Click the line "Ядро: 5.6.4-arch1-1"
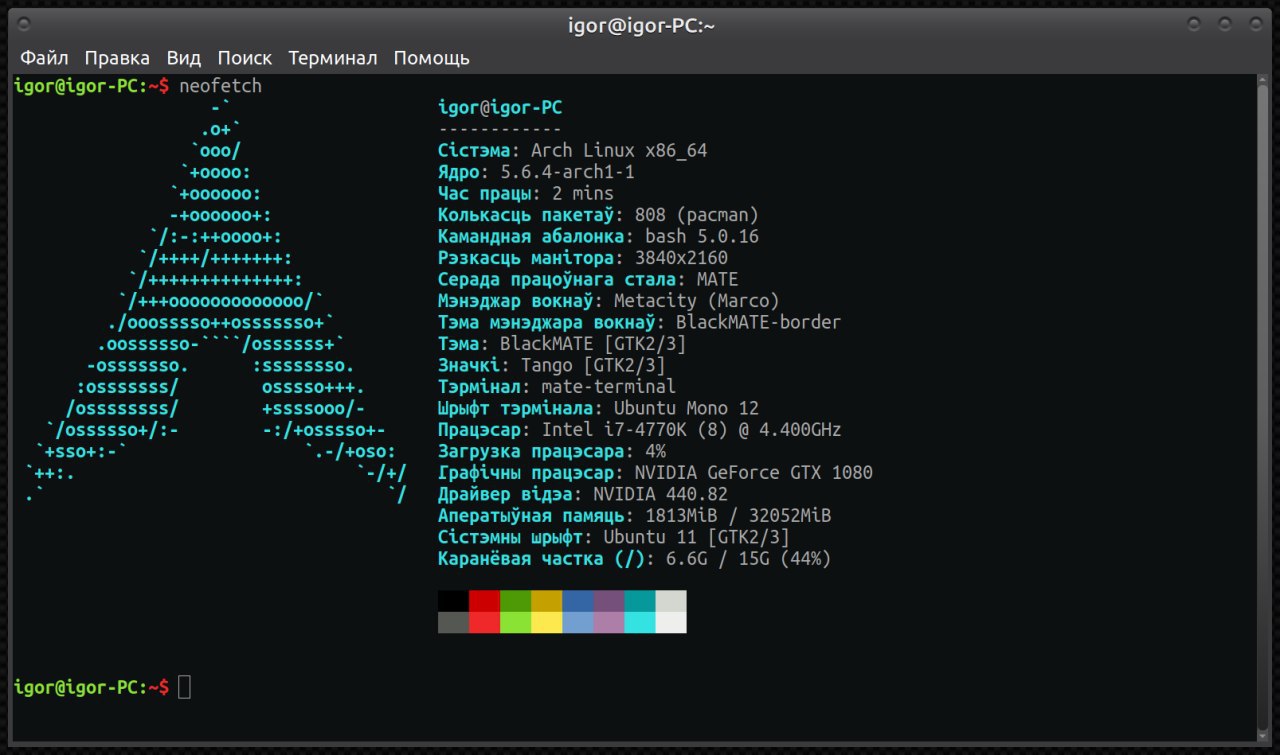The image size is (1280, 755). tap(536, 172)
